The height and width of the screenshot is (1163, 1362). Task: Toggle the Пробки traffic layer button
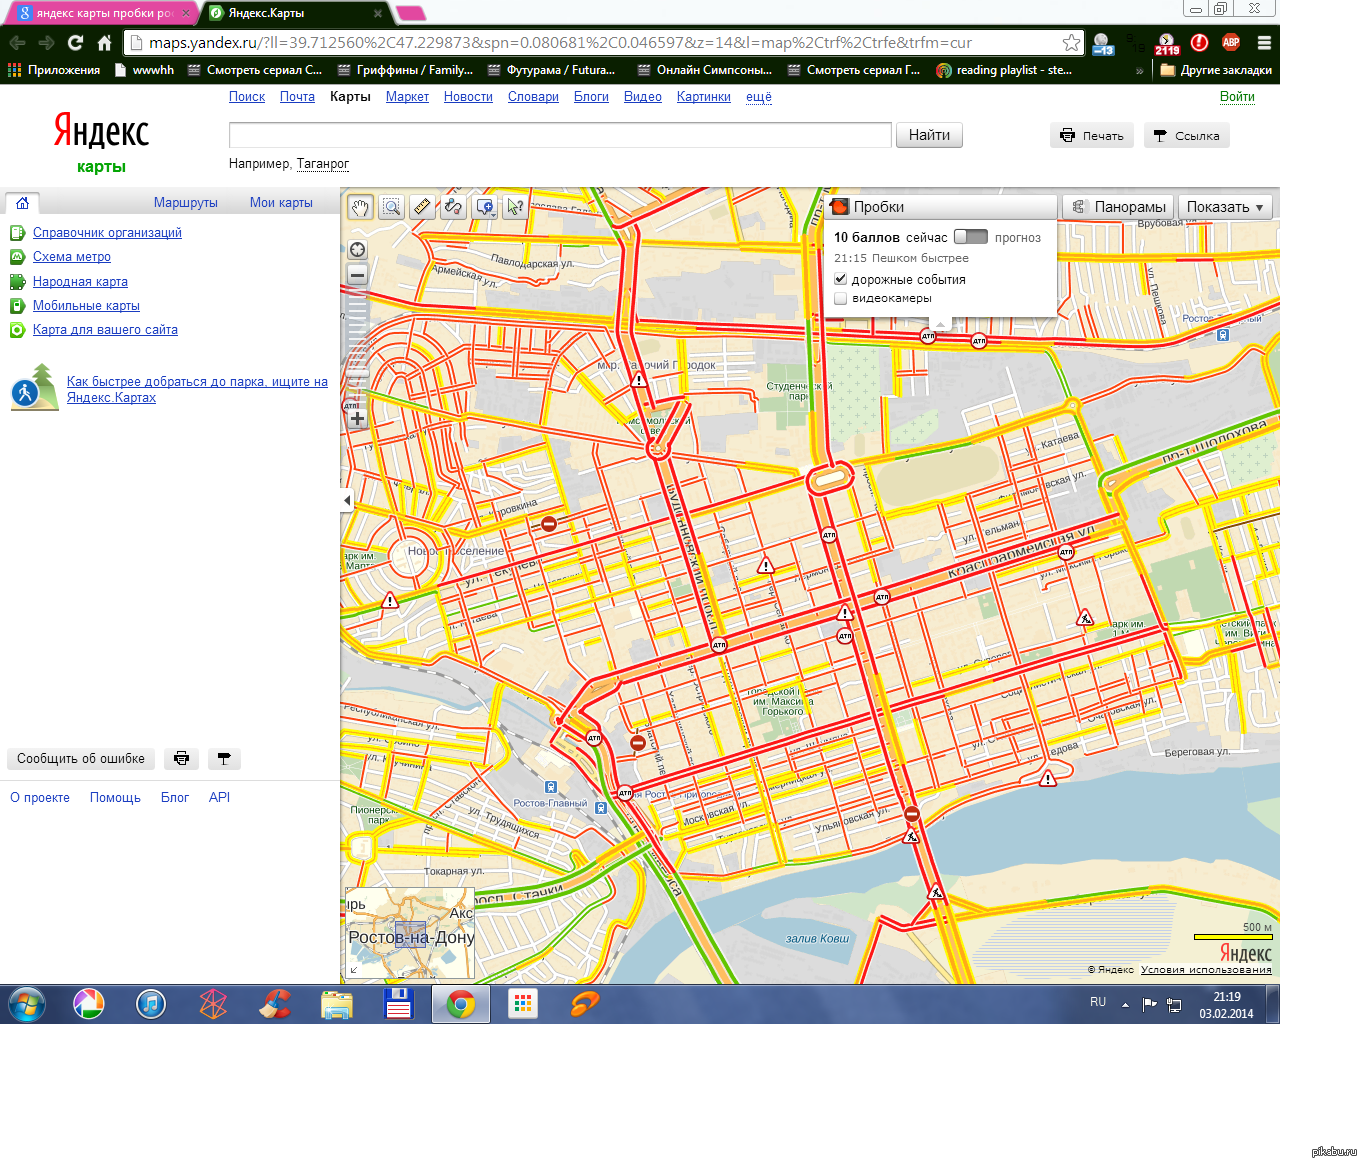coord(943,207)
